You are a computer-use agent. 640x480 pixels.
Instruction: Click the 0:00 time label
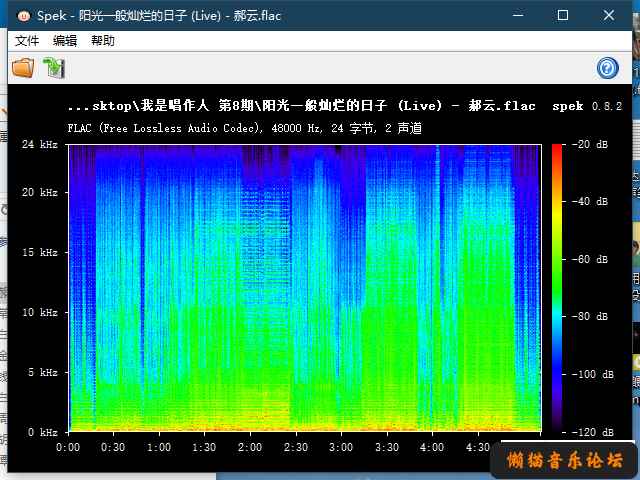pos(68,447)
